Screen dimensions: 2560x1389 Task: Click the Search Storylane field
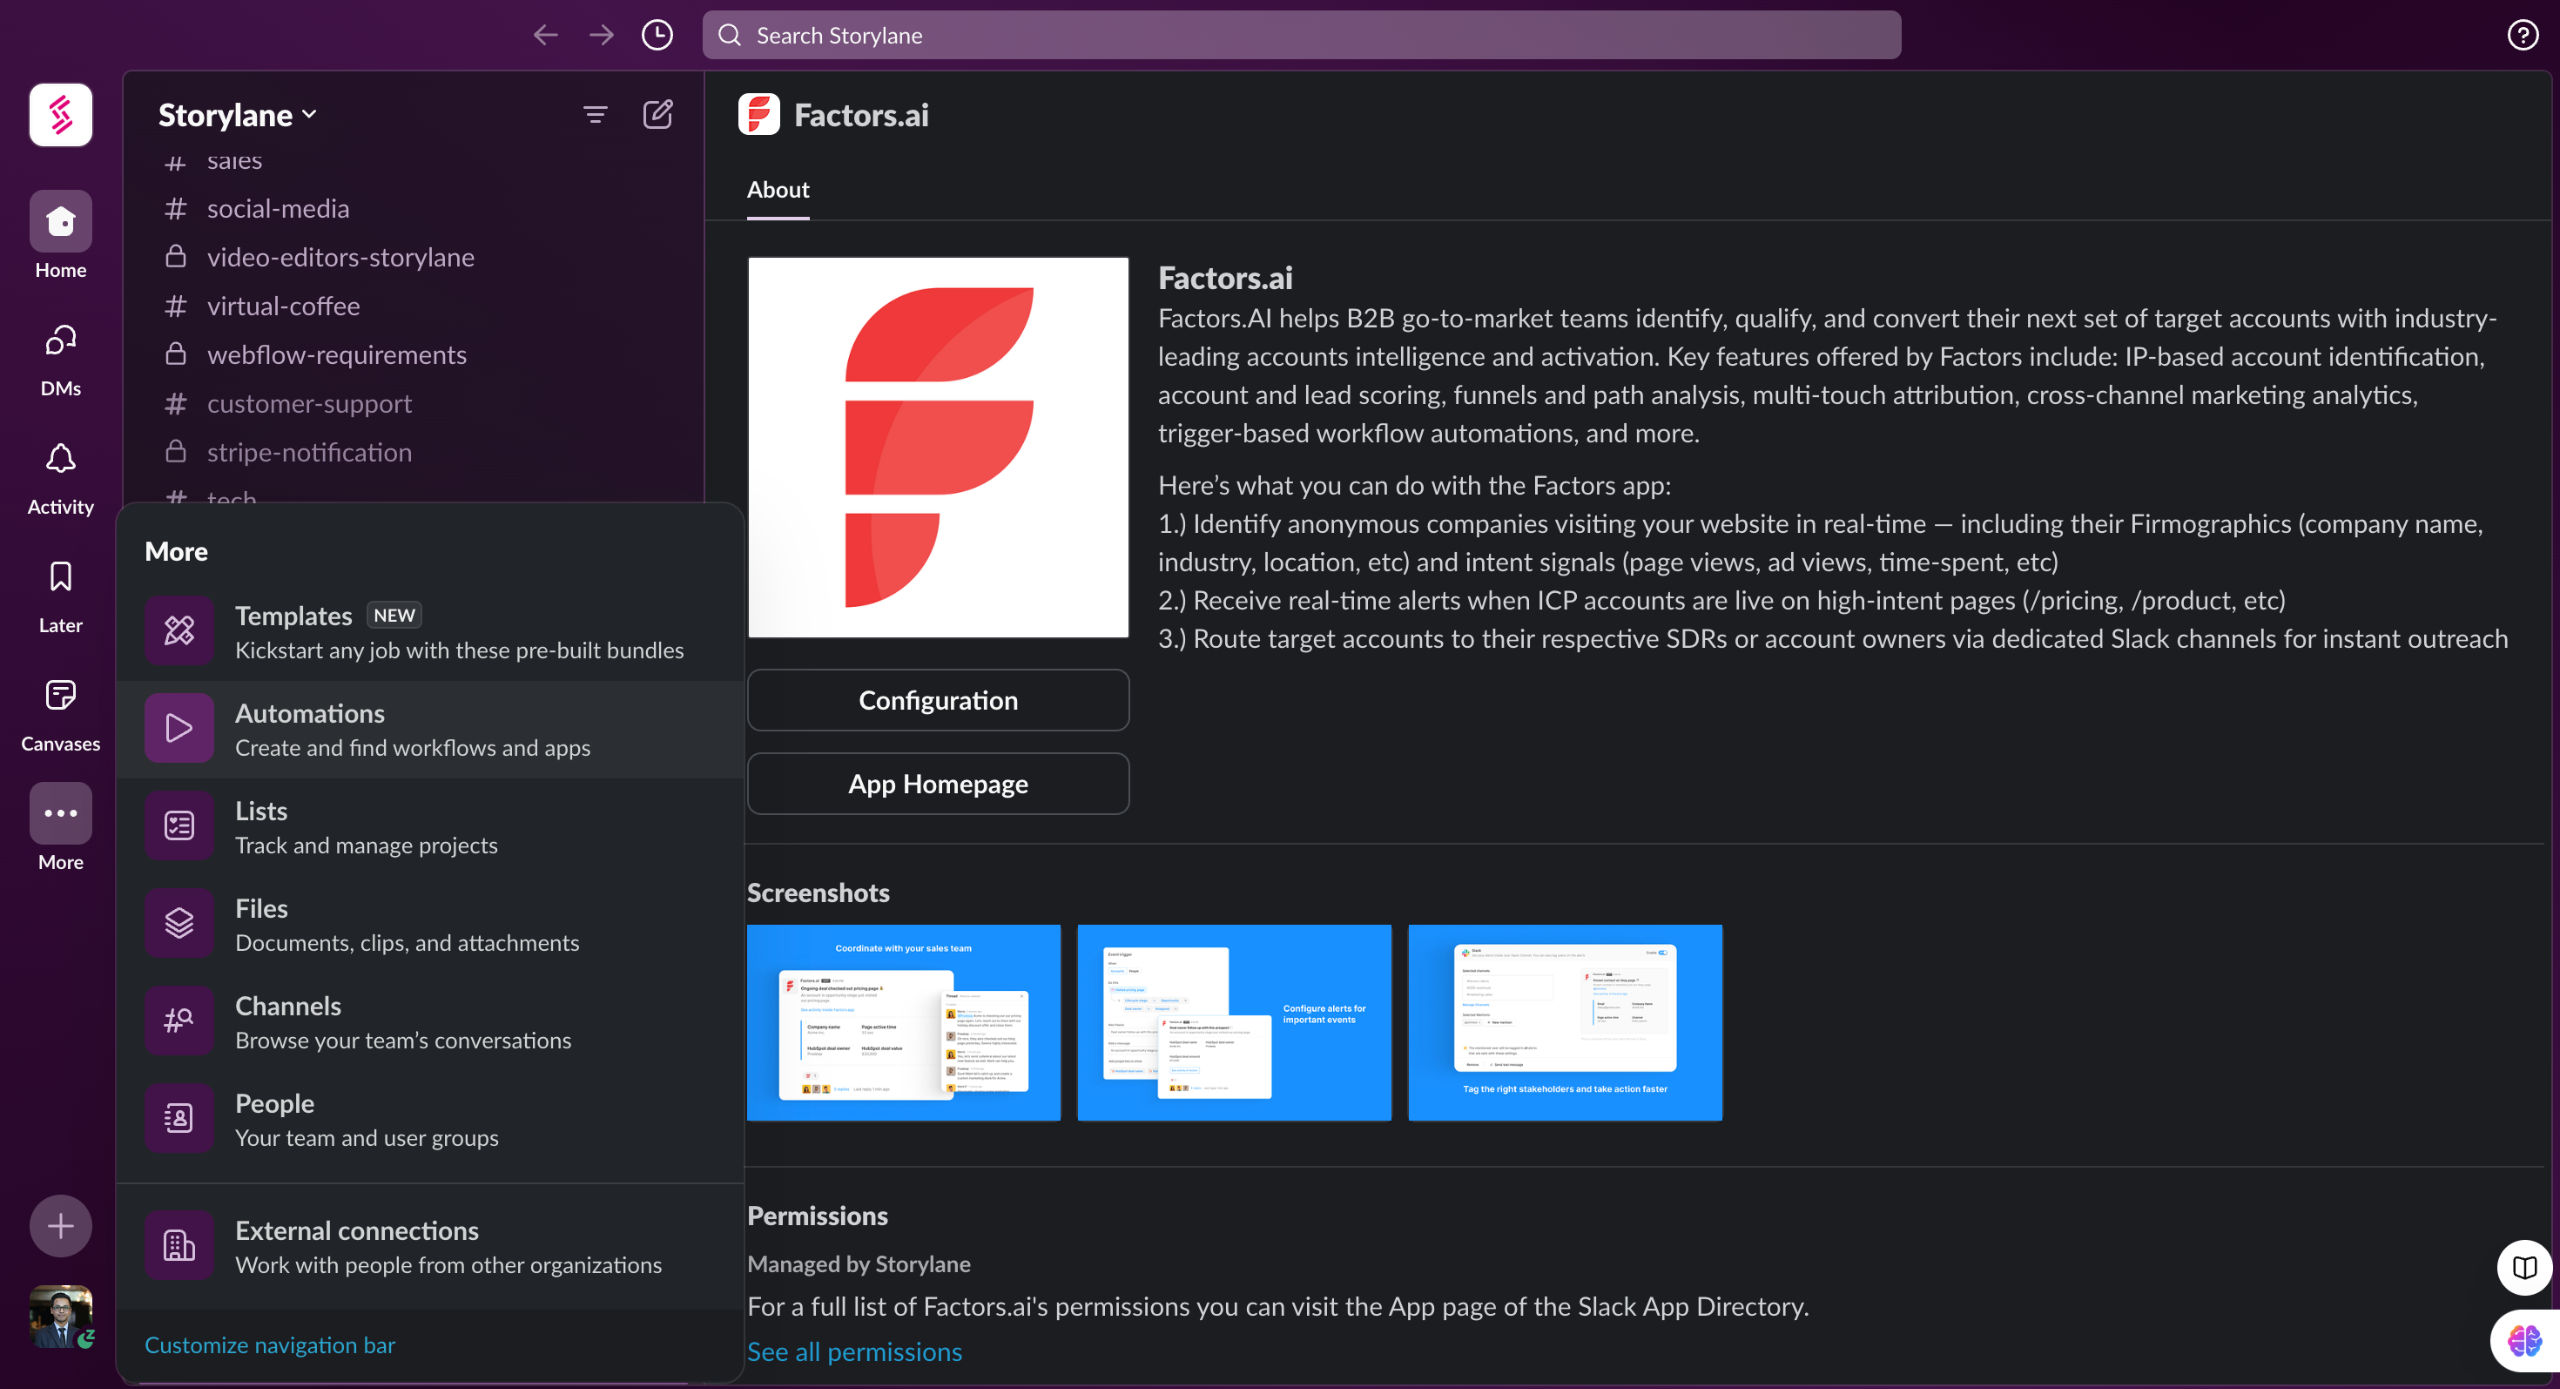point(1300,35)
